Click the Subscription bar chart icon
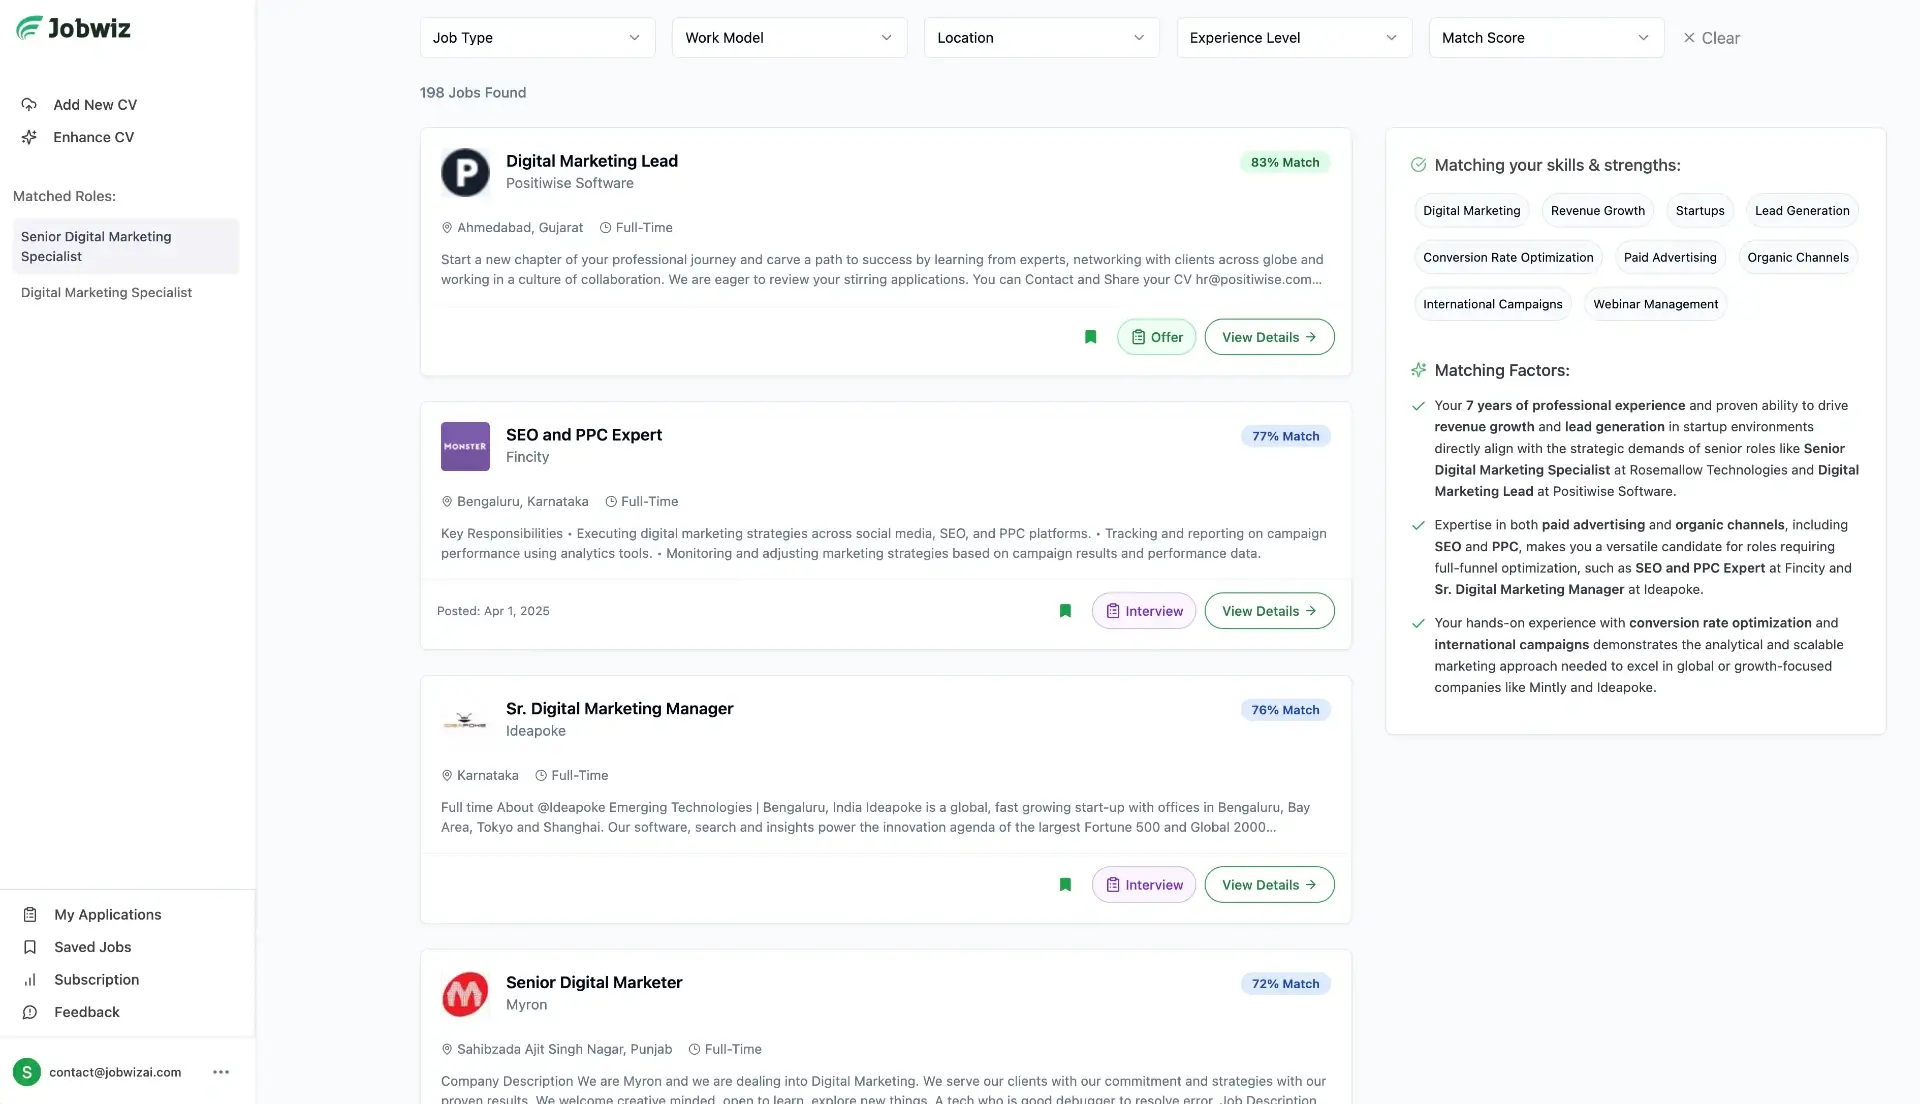 [x=30, y=980]
